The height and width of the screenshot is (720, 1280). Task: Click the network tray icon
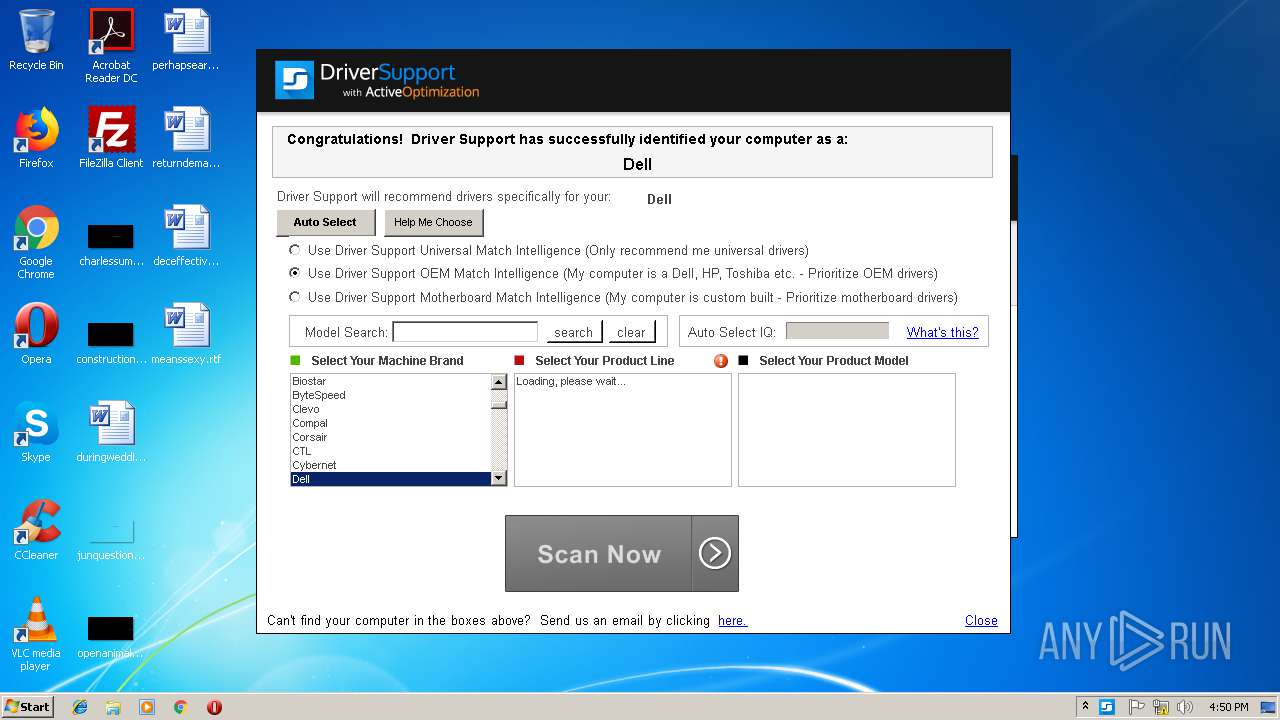[x=1161, y=707]
